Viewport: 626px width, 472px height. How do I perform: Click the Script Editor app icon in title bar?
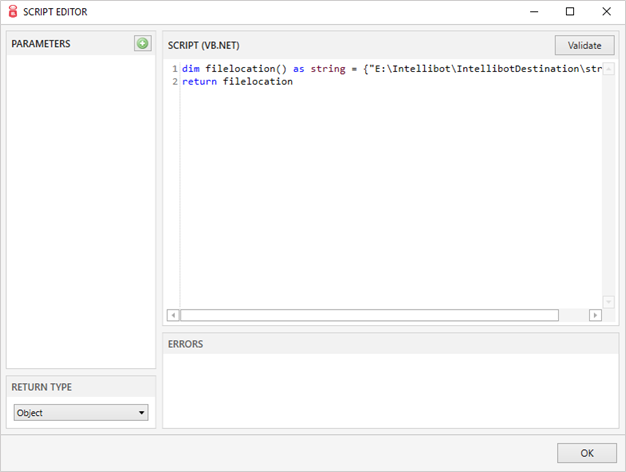coord(13,12)
